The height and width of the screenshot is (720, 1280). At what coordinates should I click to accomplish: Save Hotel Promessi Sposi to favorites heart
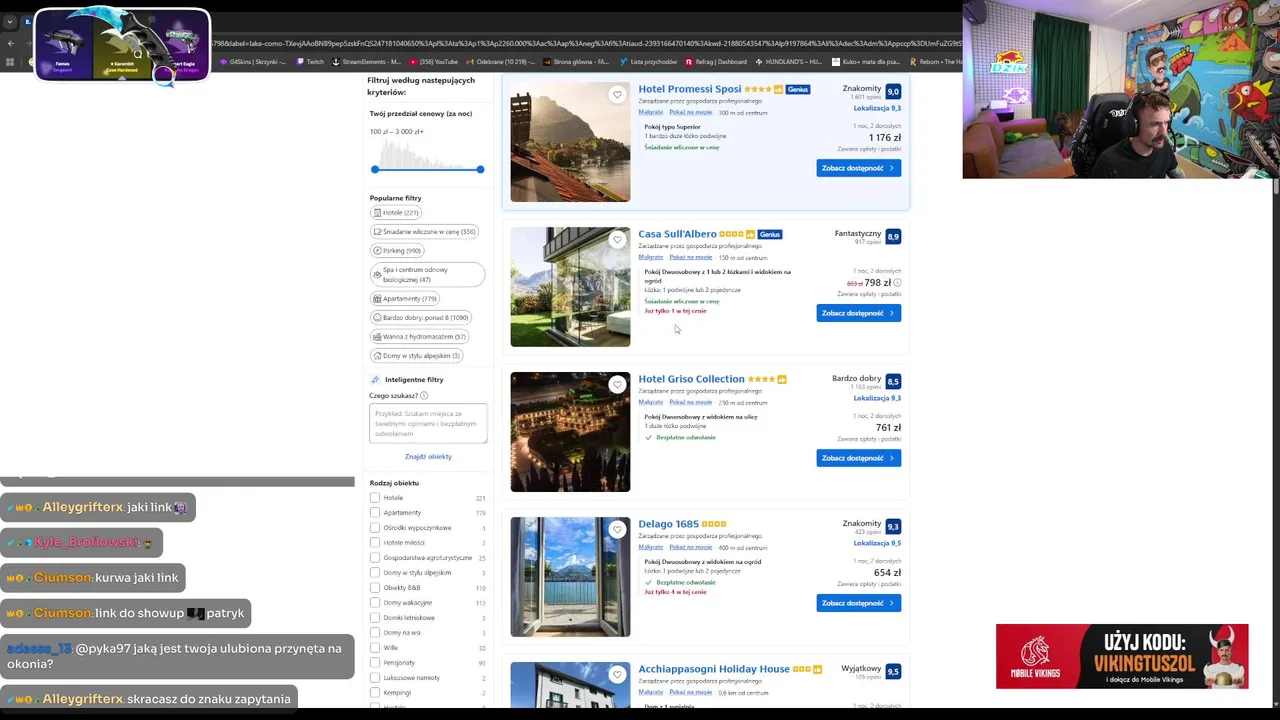tap(617, 95)
